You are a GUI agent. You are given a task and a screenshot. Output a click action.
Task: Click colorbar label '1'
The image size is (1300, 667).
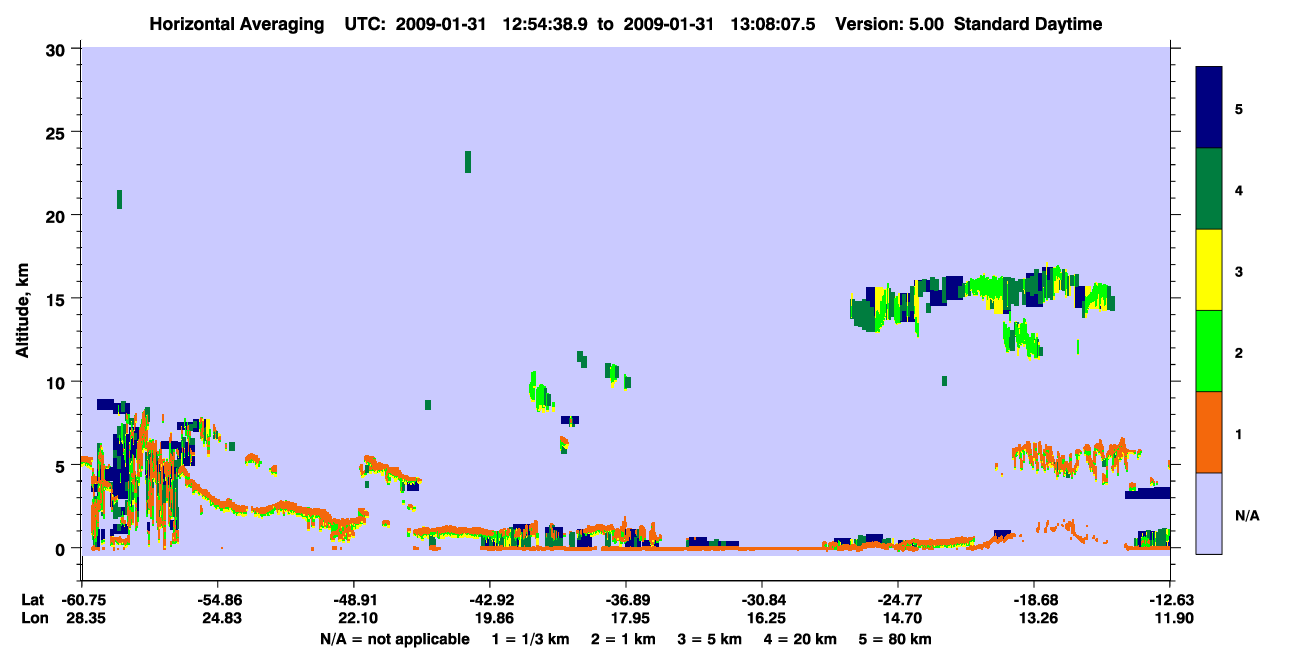tap(1239, 433)
